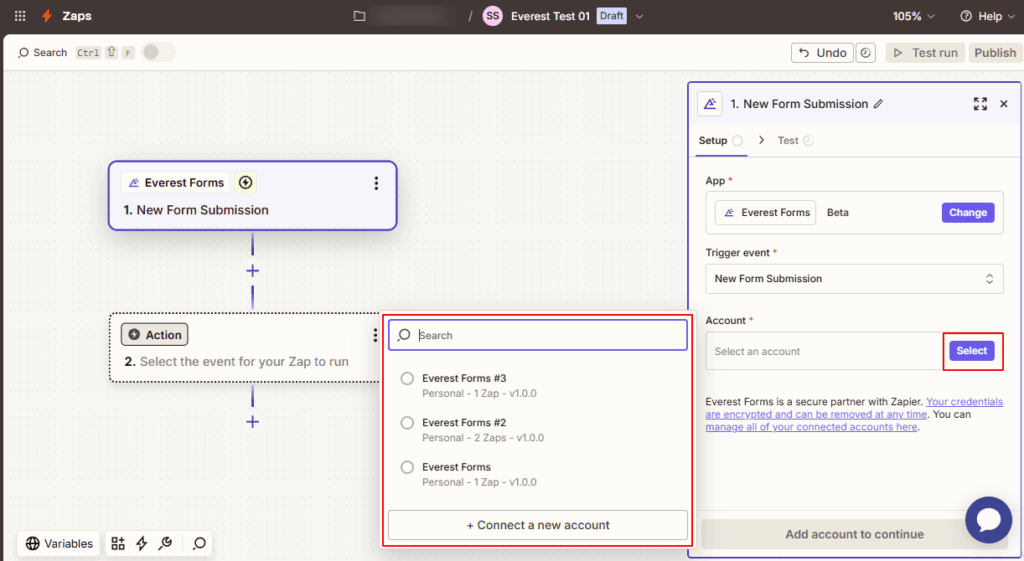Open the 105% zoom dropdown
Screen dimensions: 1024x561
click(914, 16)
